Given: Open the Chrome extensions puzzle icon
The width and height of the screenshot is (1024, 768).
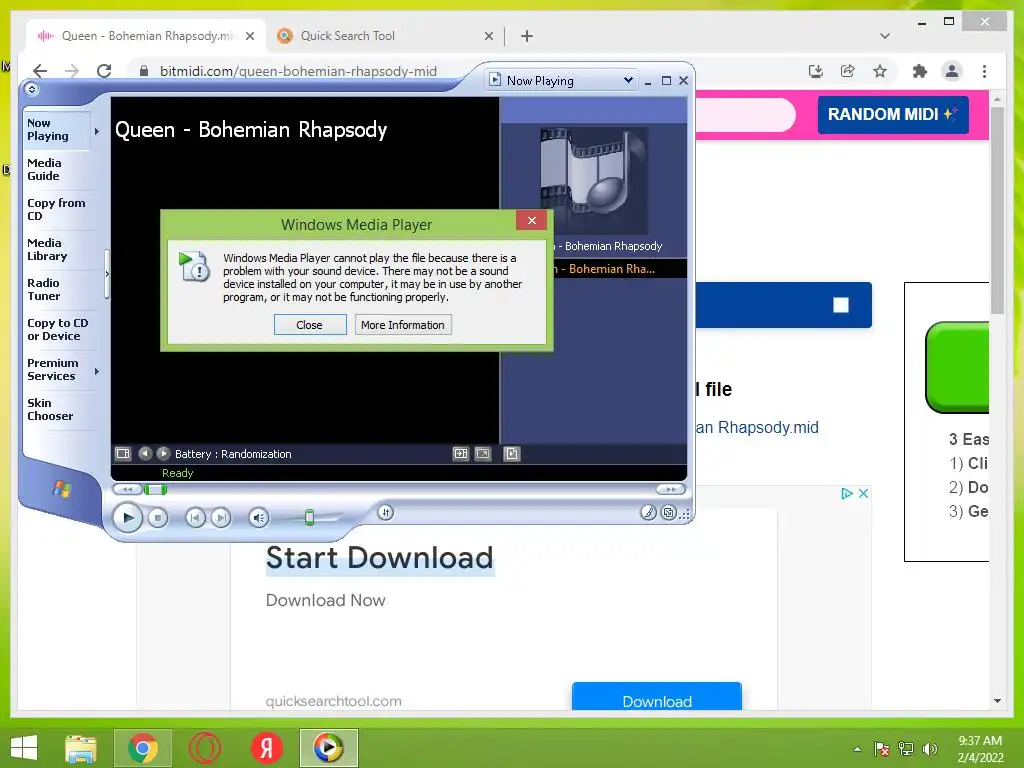Looking at the screenshot, I should click(x=920, y=71).
